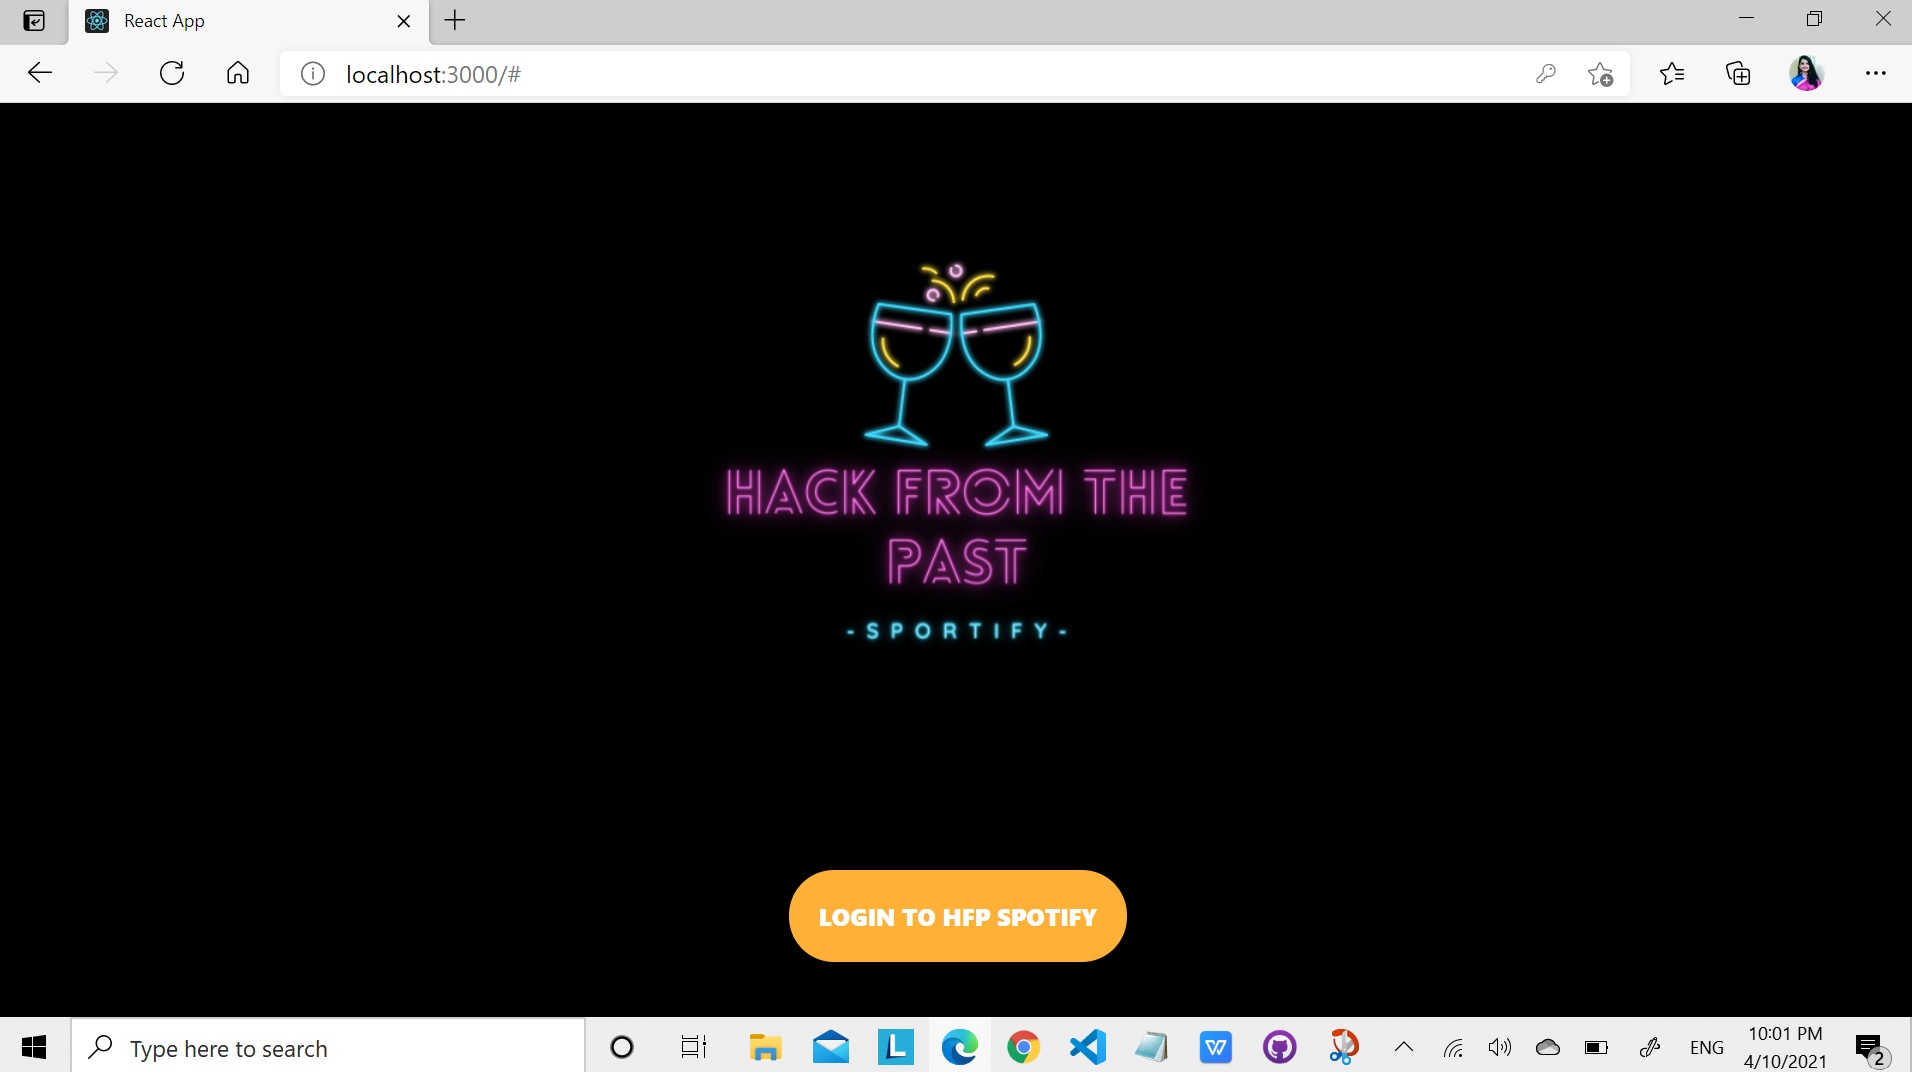Viewport: 1912px width, 1072px height.
Task: Open the browser home page icon
Action: pyautogui.click(x=238, y=73)
